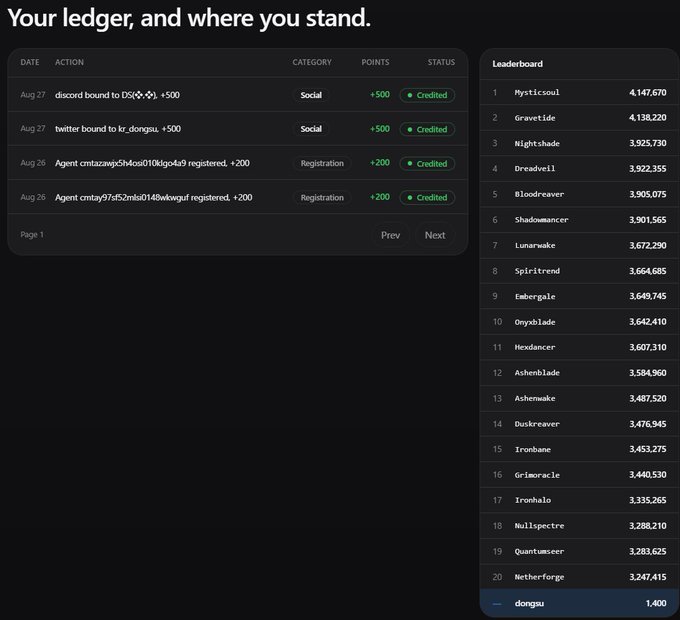Select Nightshade in the leaderboard
The height and width of the screenshot is (620, 680).
click(537, 144)
